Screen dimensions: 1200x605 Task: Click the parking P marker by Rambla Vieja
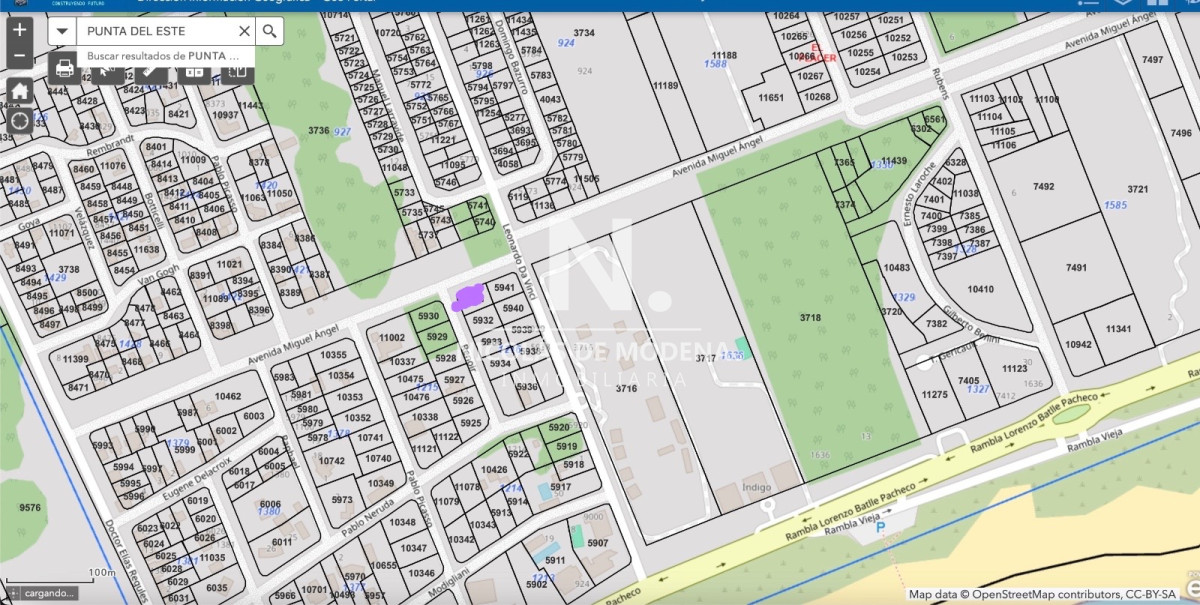[x=881, y=526]
